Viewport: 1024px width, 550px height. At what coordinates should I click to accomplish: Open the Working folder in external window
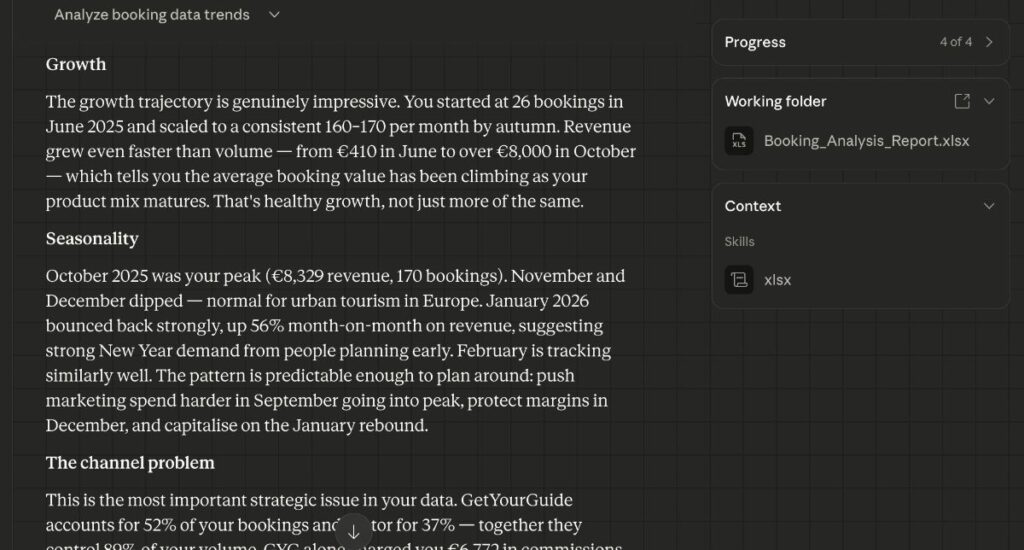click(x=962, y=101)
